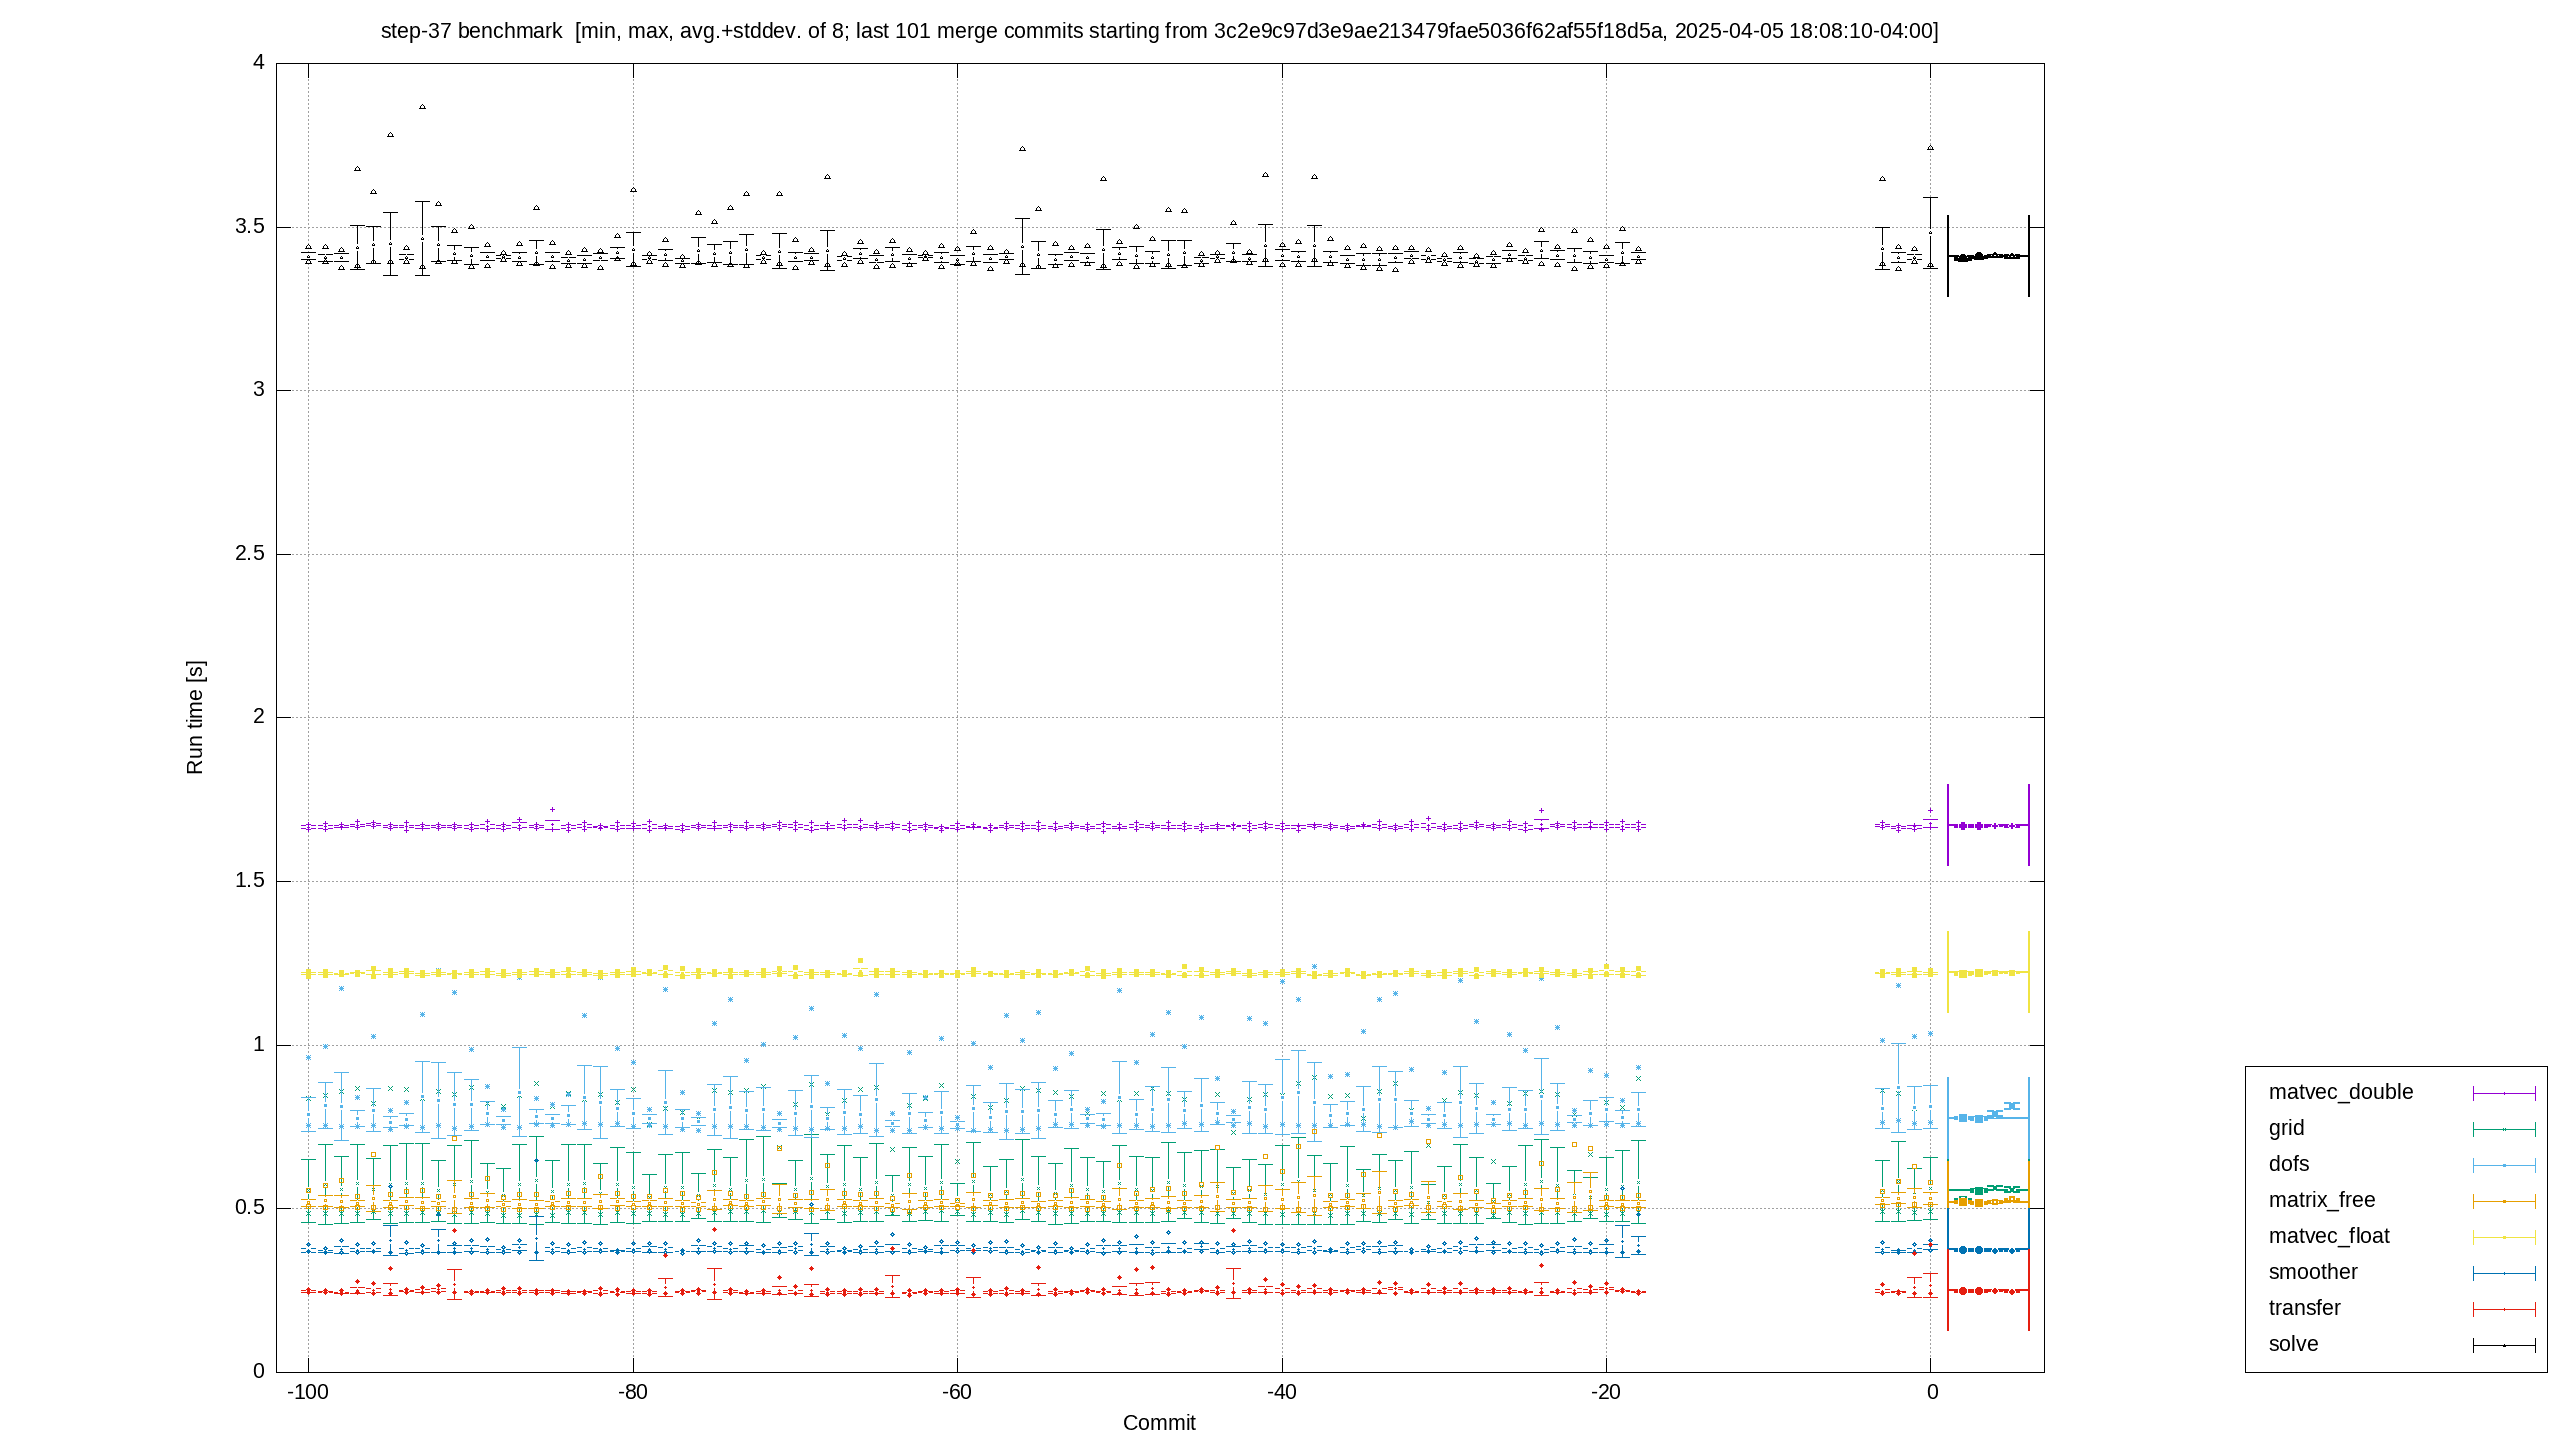Select the solve legend entry
Viewport: 2560px width, 1440px height.
coord(2293,1344)
